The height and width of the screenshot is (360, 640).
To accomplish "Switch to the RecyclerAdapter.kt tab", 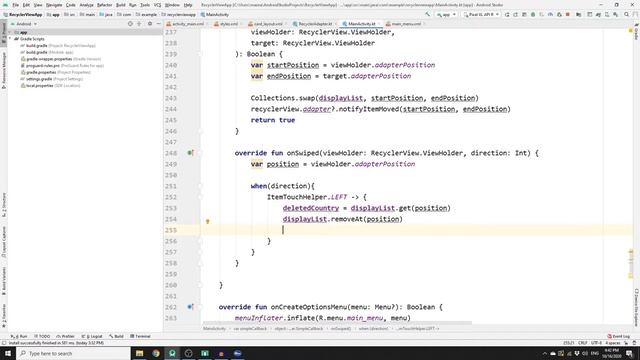I will pyautogui.click(x=315, y=24).
